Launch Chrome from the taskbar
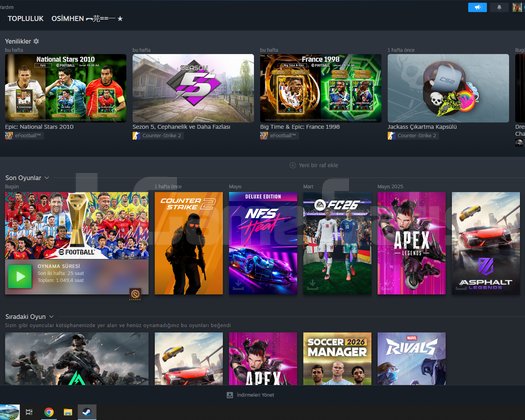525x420 pixels. click(49, 412)
